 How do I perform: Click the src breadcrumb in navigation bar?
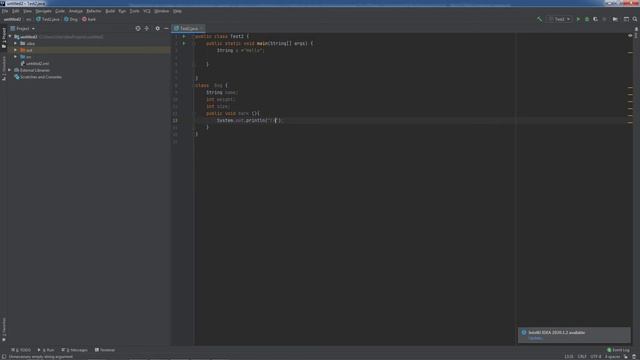point(29,19)
